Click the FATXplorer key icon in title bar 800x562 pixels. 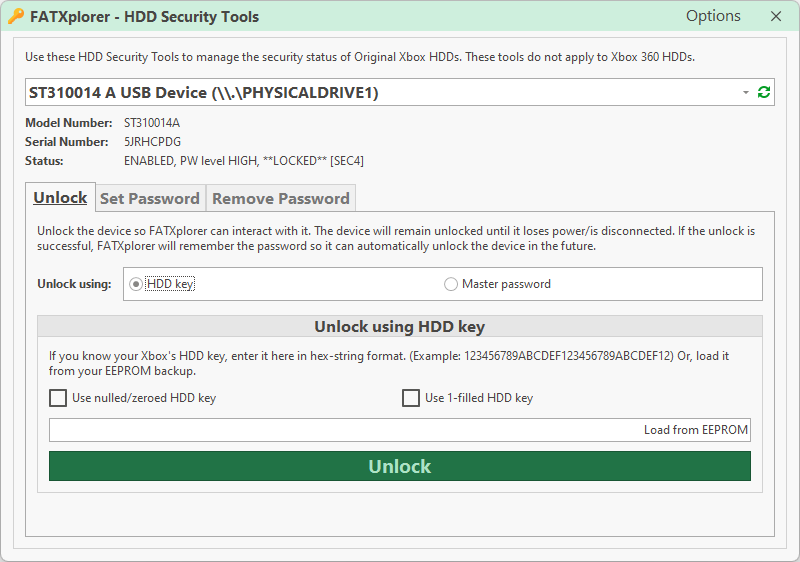coord(15,16)
